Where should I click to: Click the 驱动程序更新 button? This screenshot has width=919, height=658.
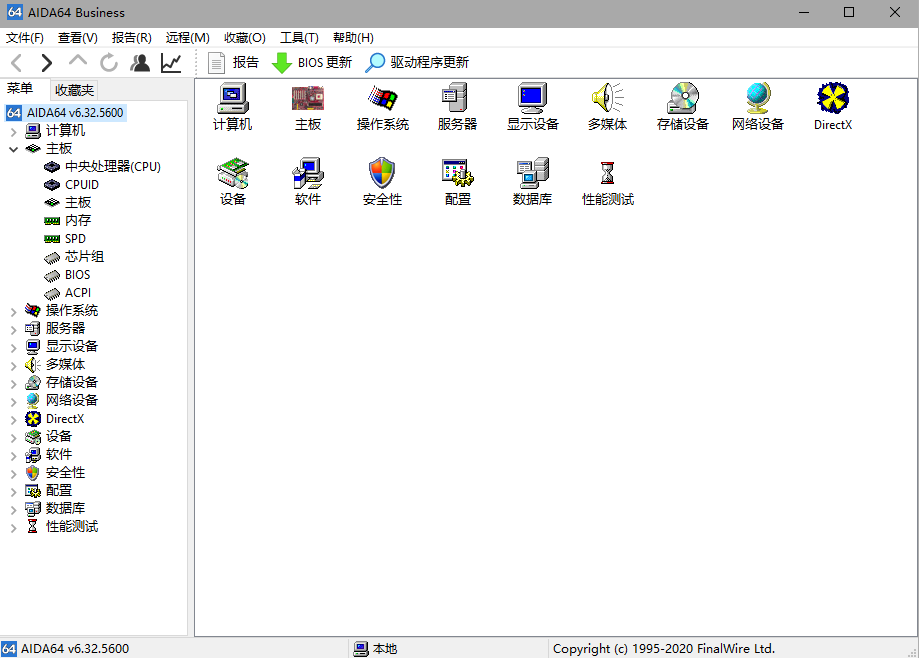(418, 63)
